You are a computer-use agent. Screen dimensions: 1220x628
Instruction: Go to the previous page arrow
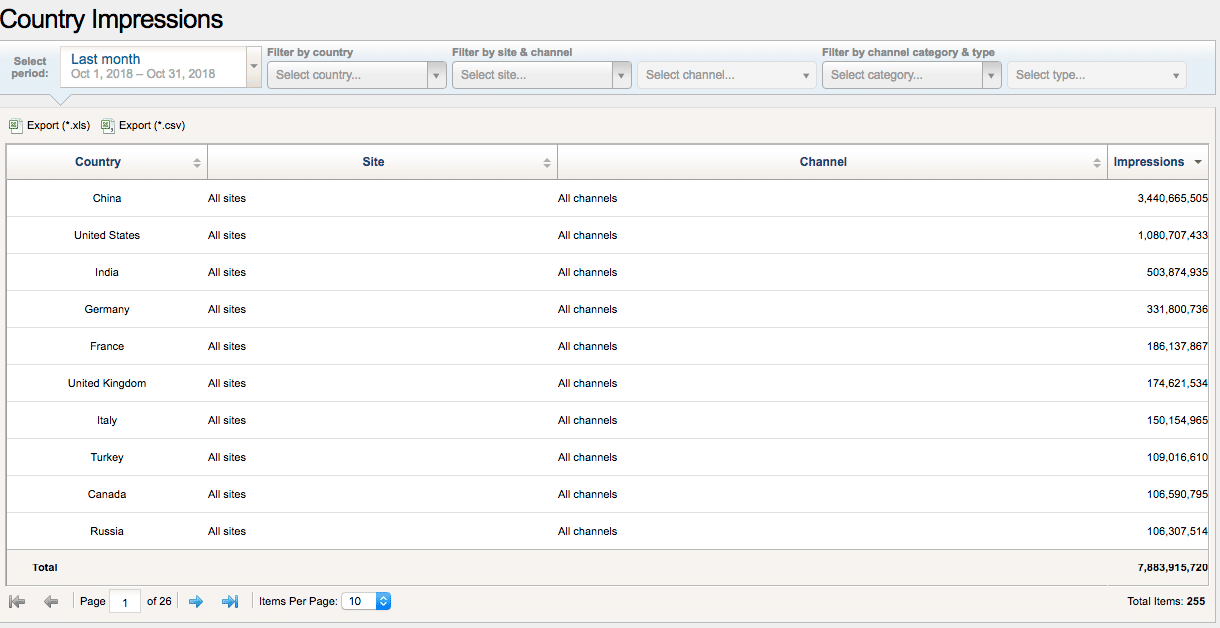coord(50,601)
